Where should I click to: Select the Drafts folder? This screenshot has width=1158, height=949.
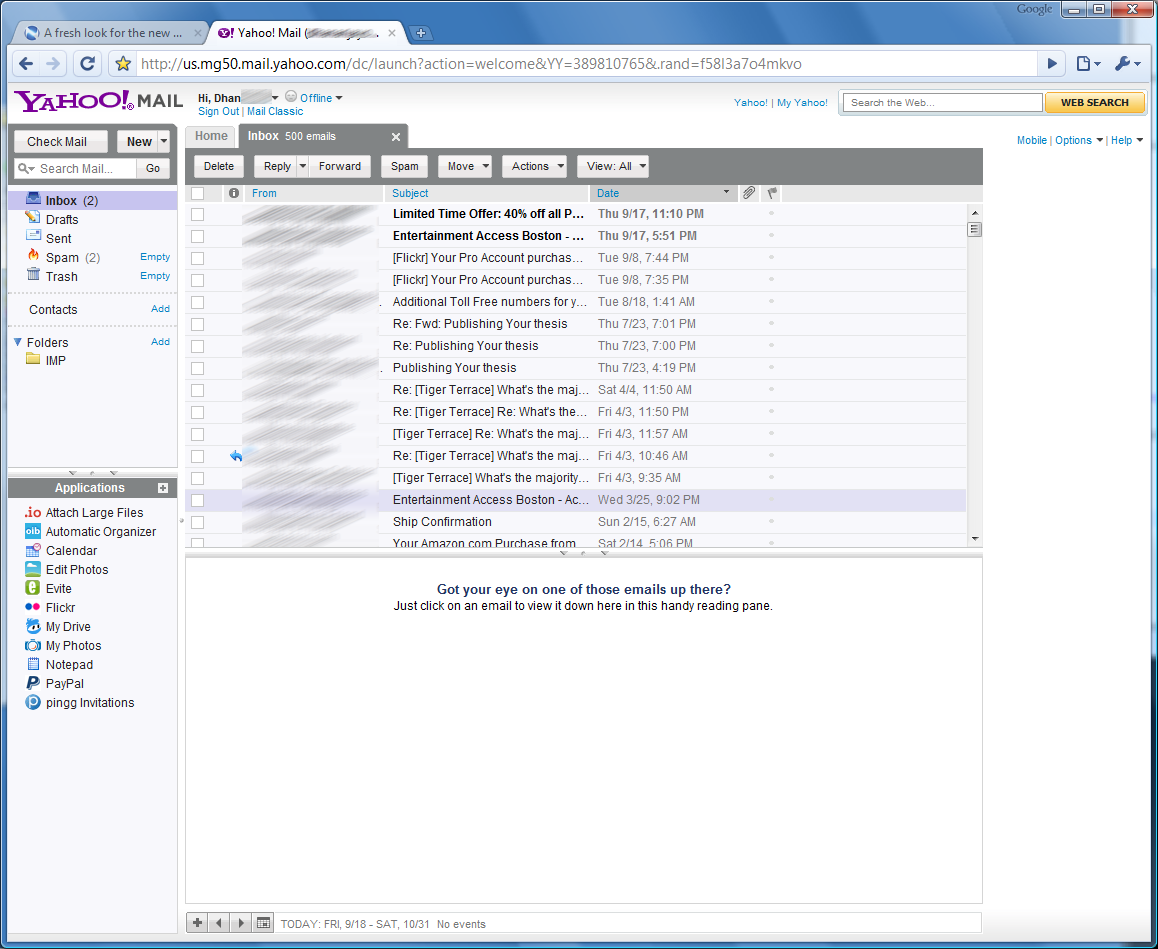tap(62, 220)
